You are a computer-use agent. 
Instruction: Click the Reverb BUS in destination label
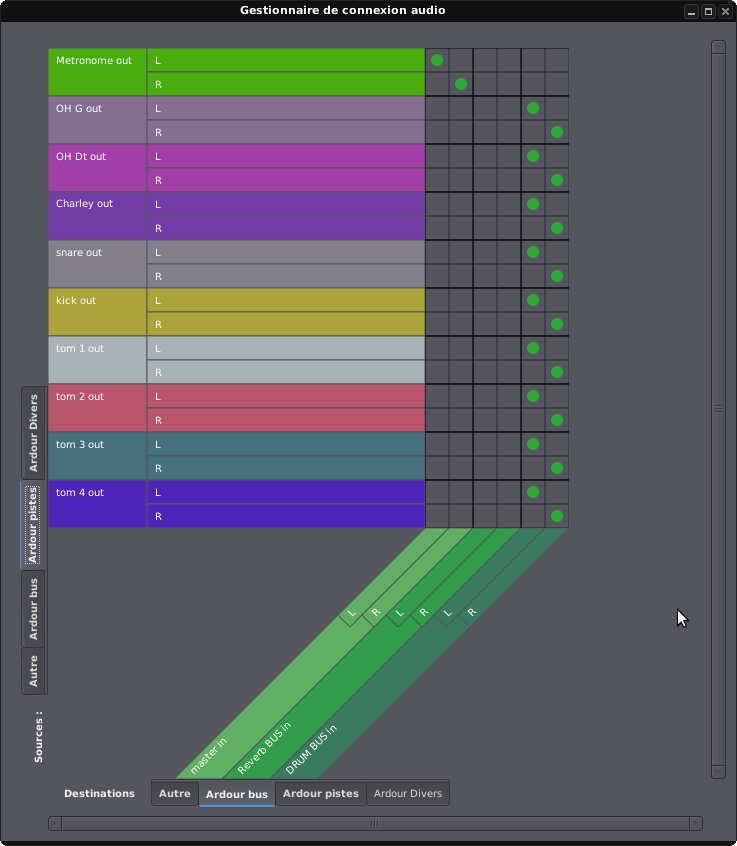click(264, 747)
